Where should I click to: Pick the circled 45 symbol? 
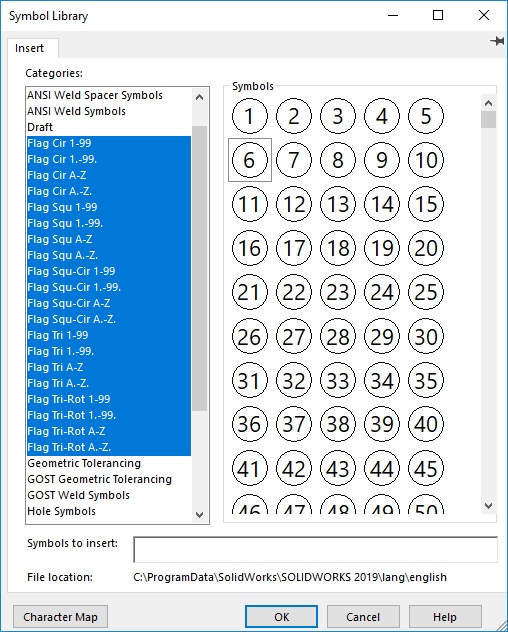pos(426,468)
